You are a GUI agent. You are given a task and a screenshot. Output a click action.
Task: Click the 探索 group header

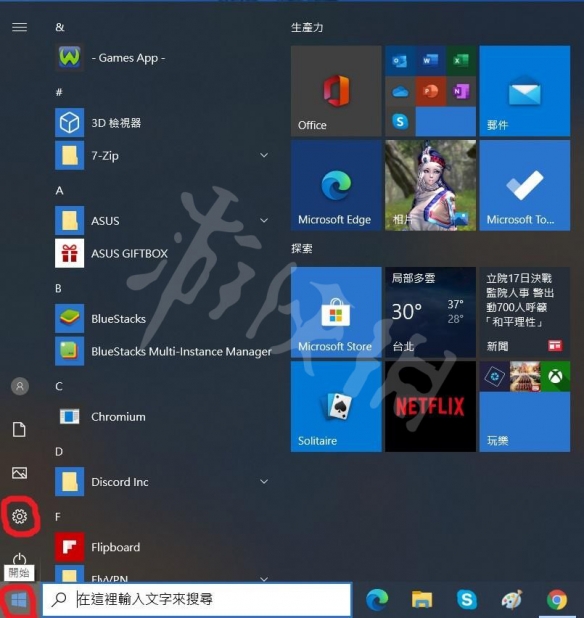302,249
